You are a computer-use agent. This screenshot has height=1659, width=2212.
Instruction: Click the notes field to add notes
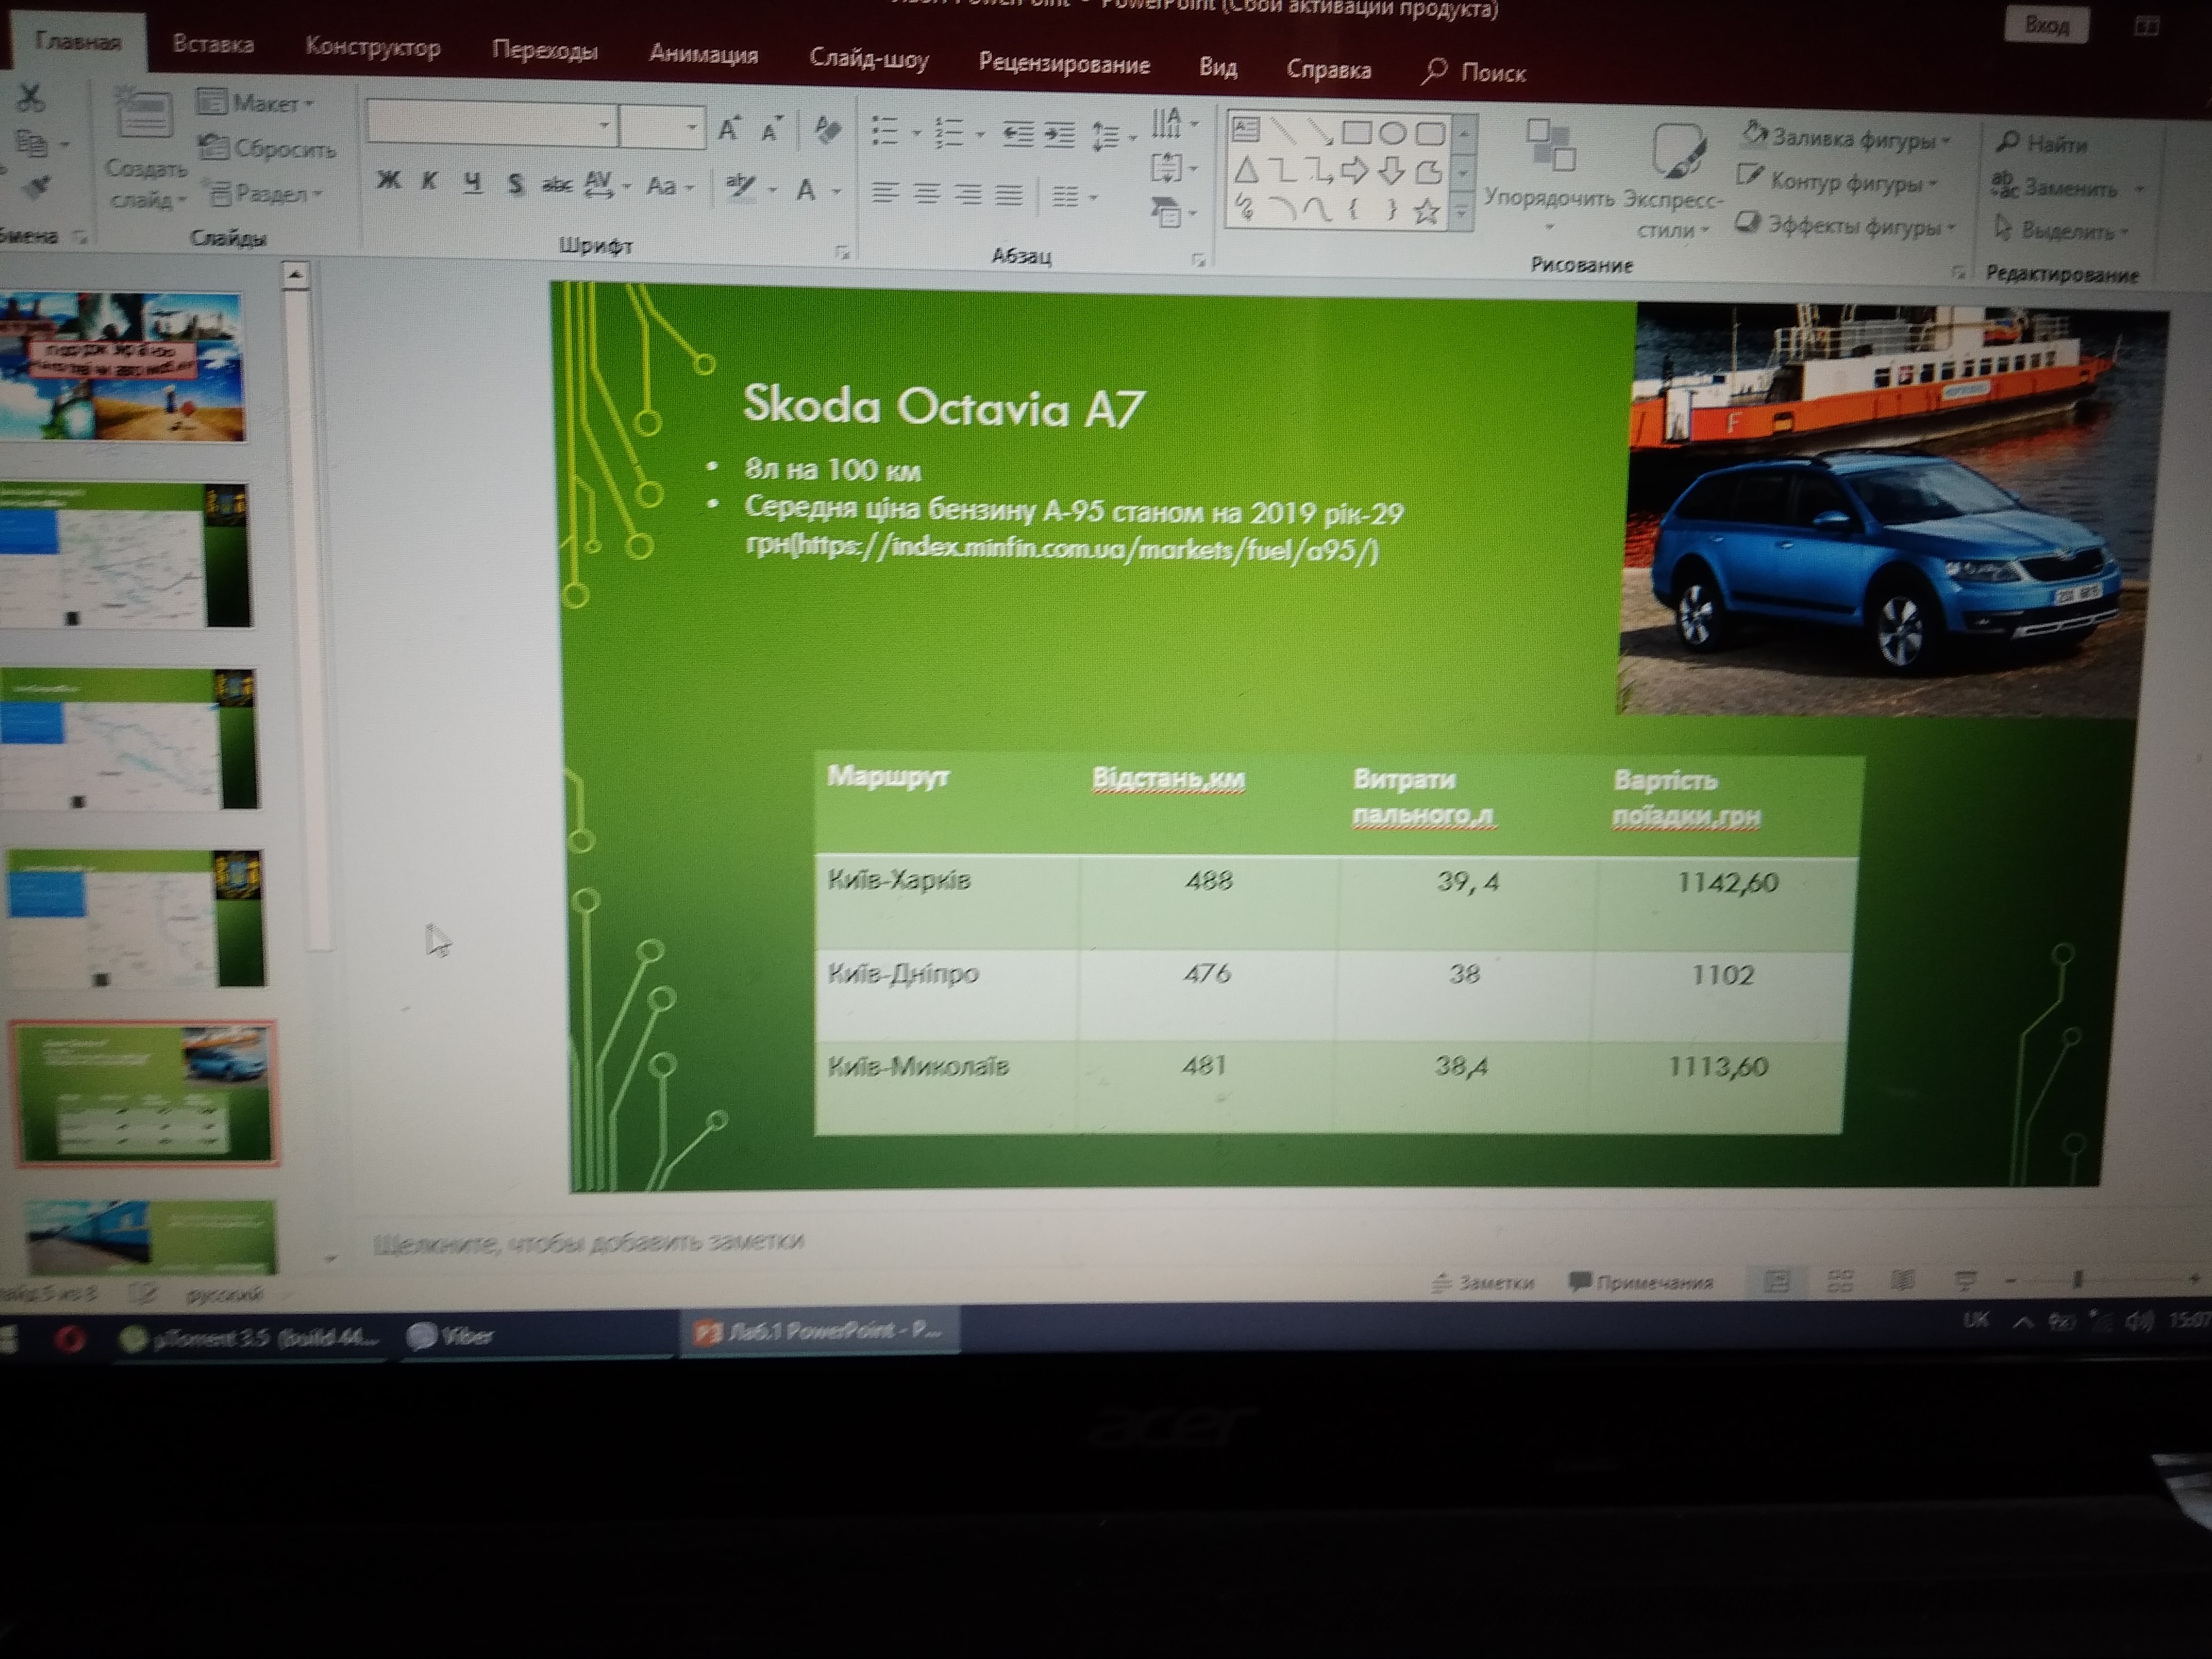(588, 1242)
